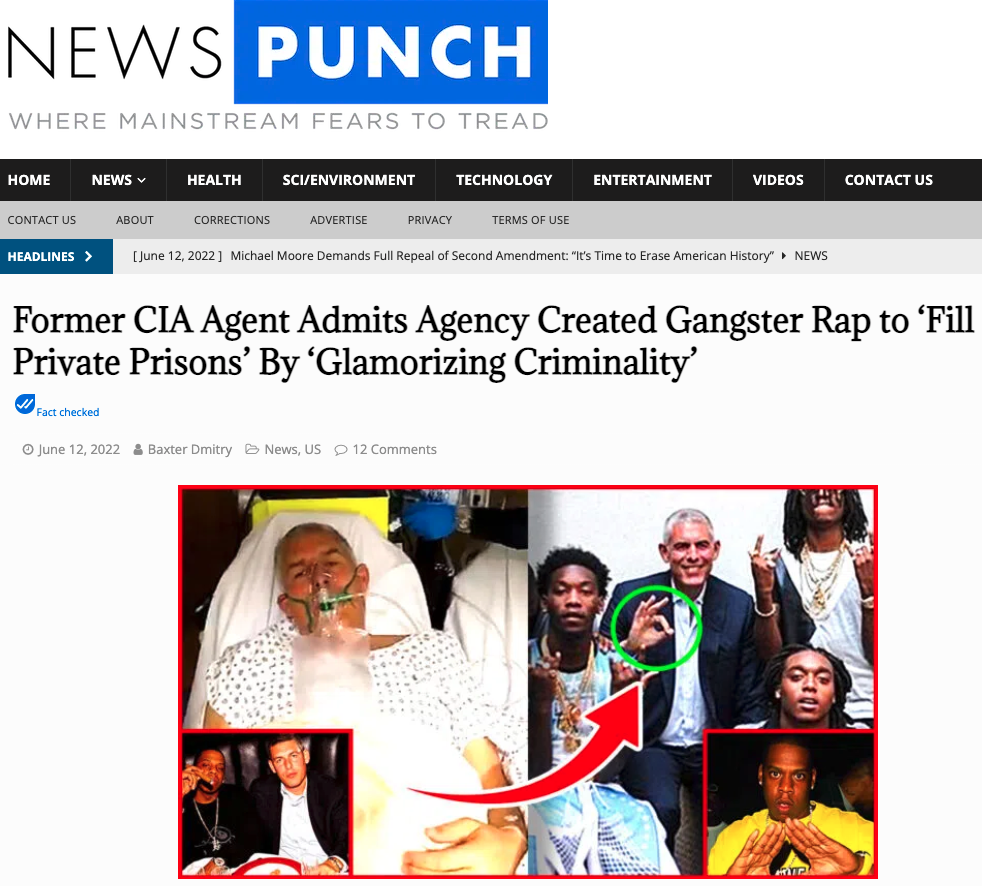The width and height of the screenshot is (982, 886).
Task: Click the clock icon beside June 12, 2022
Action: (x=28, y=450)
